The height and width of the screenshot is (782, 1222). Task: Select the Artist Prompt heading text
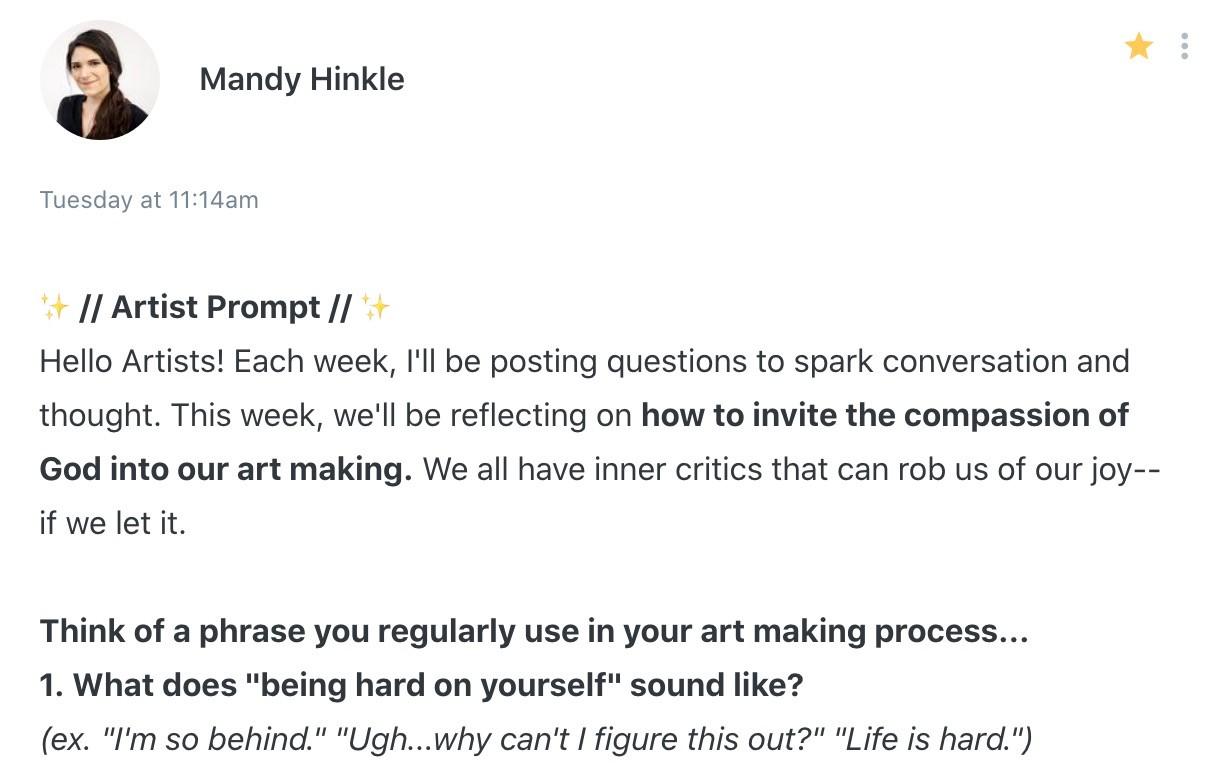(215, 307)
